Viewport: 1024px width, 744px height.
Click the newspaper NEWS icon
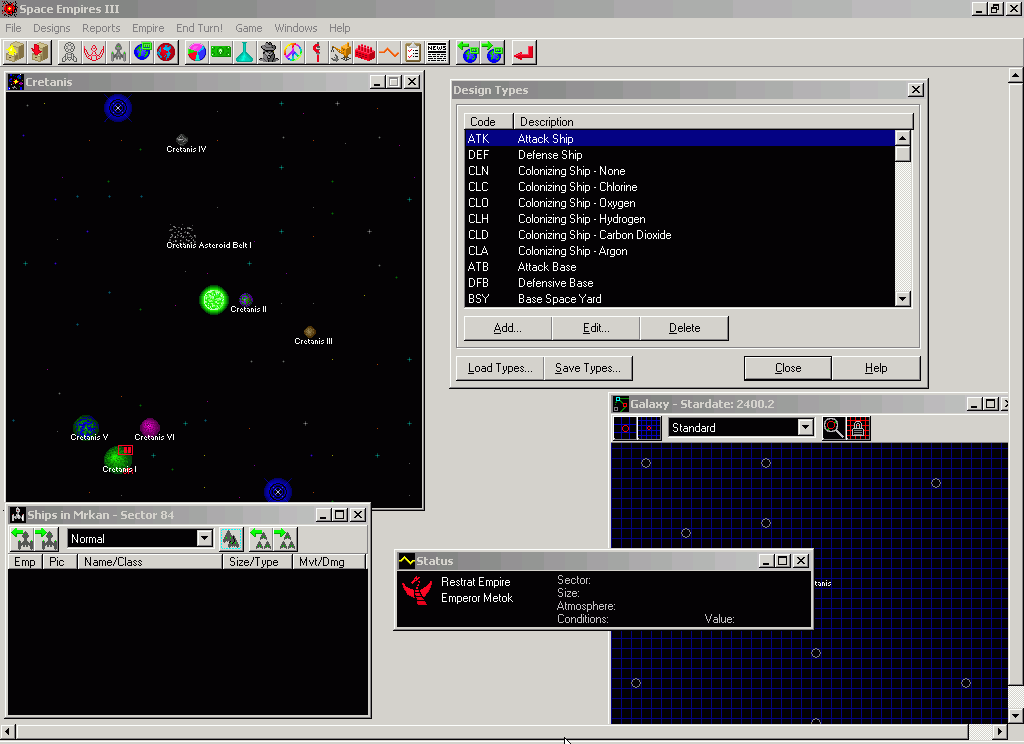[437, 52]
